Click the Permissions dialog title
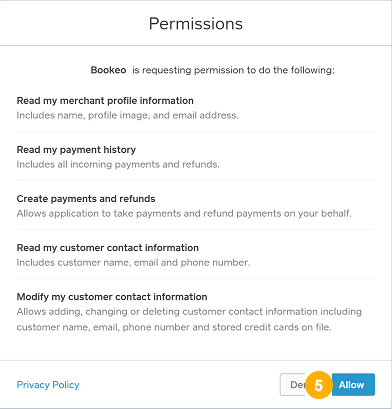The height and width of the screenshot is (409, 392). 196,24
